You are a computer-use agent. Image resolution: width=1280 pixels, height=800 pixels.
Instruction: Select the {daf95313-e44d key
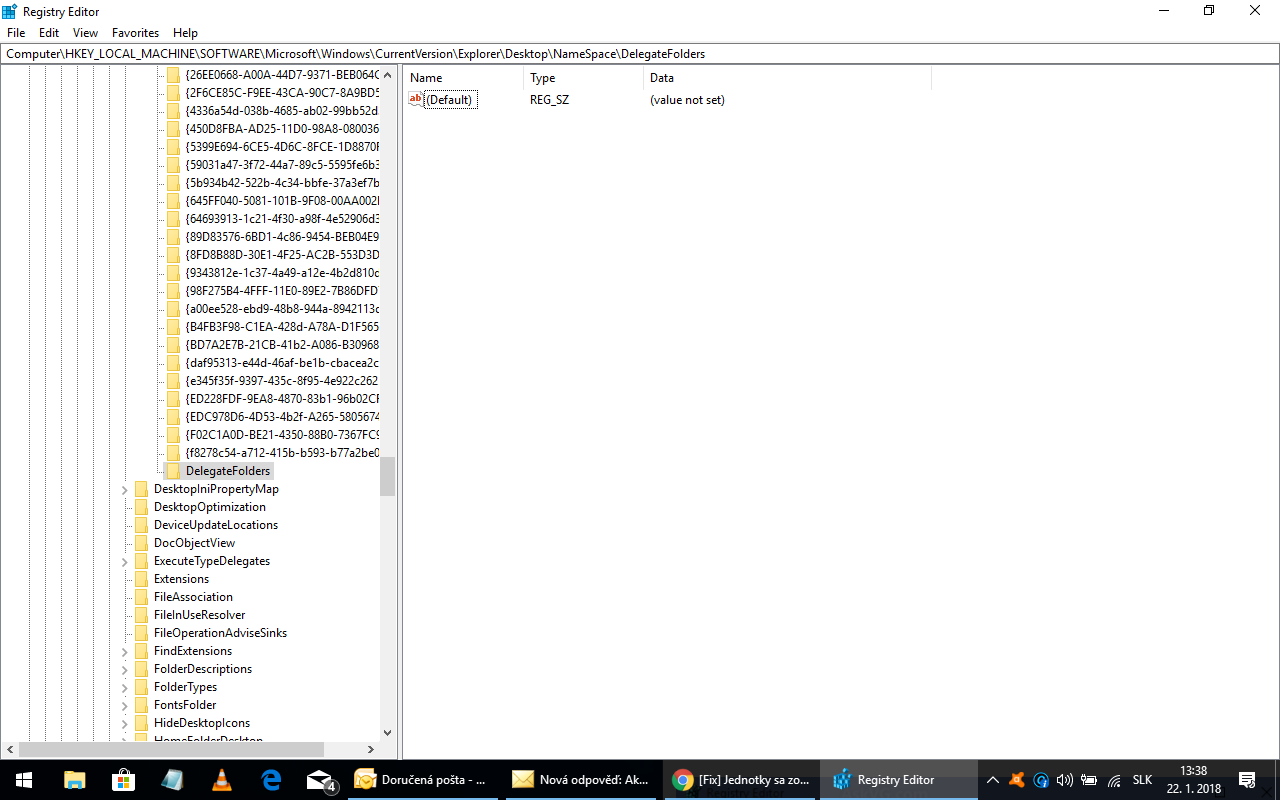pyautogui.click(x=282, y=363)
